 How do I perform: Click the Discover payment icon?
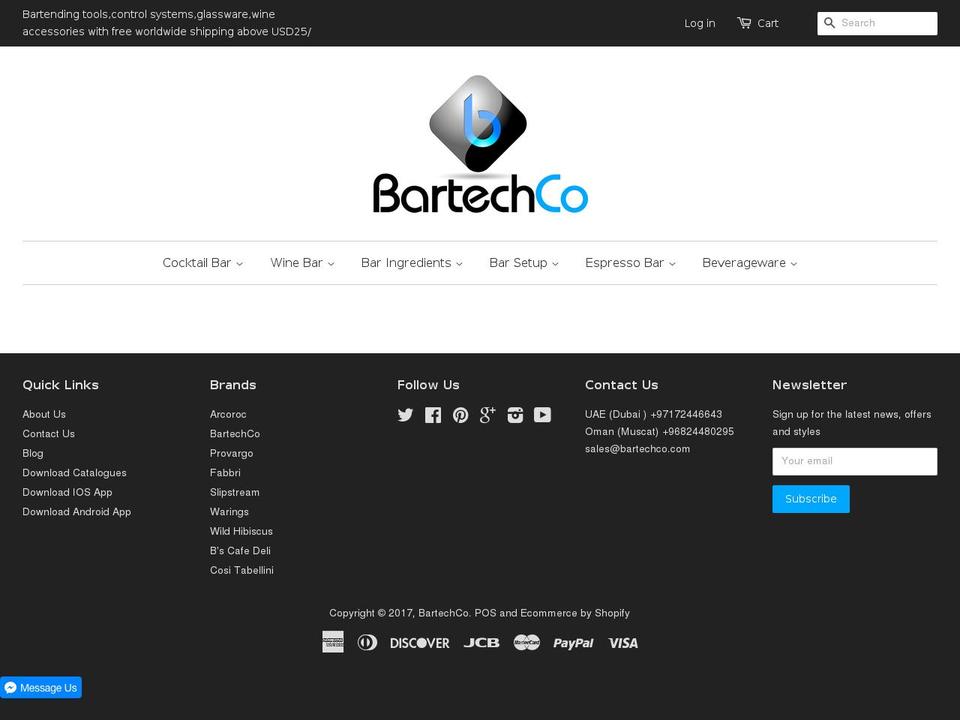coord(420,643)
